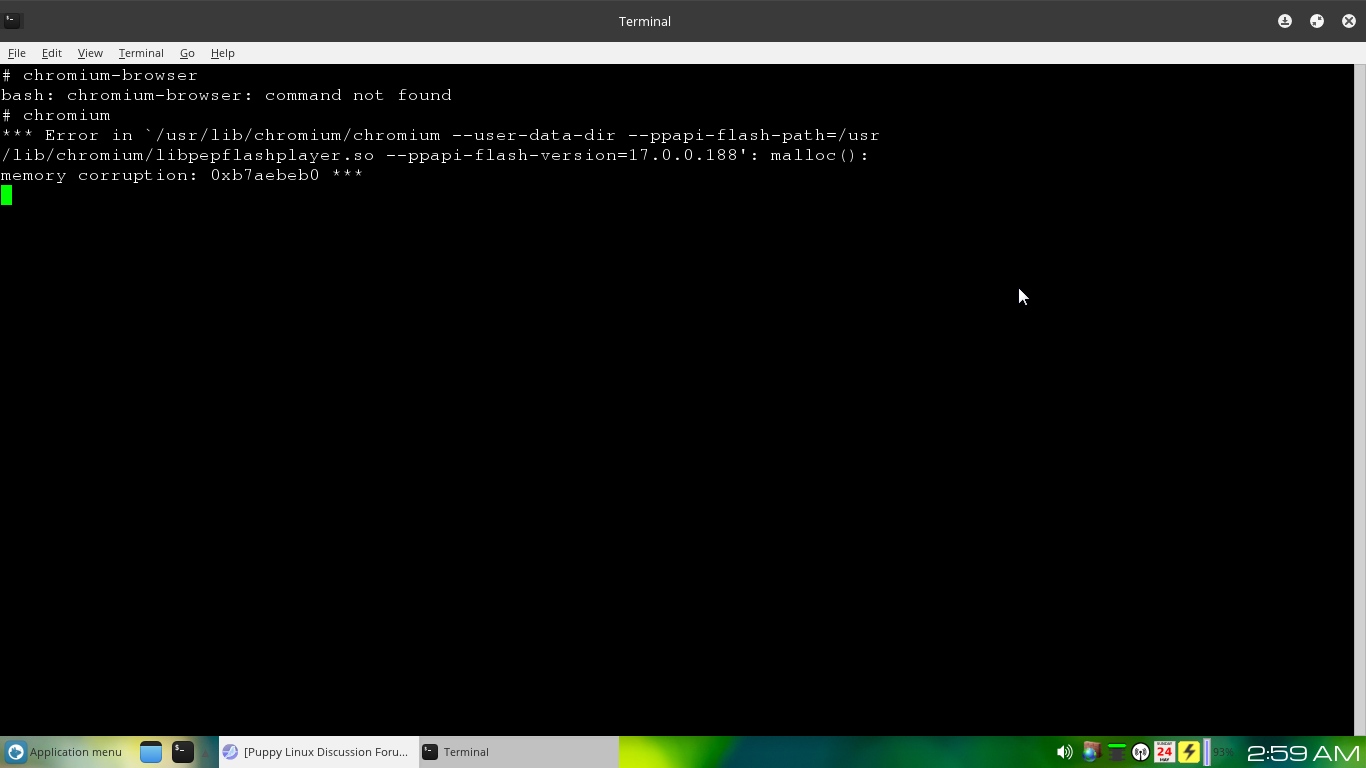
Task: Open the Help menu
Action: pos(222,53)
